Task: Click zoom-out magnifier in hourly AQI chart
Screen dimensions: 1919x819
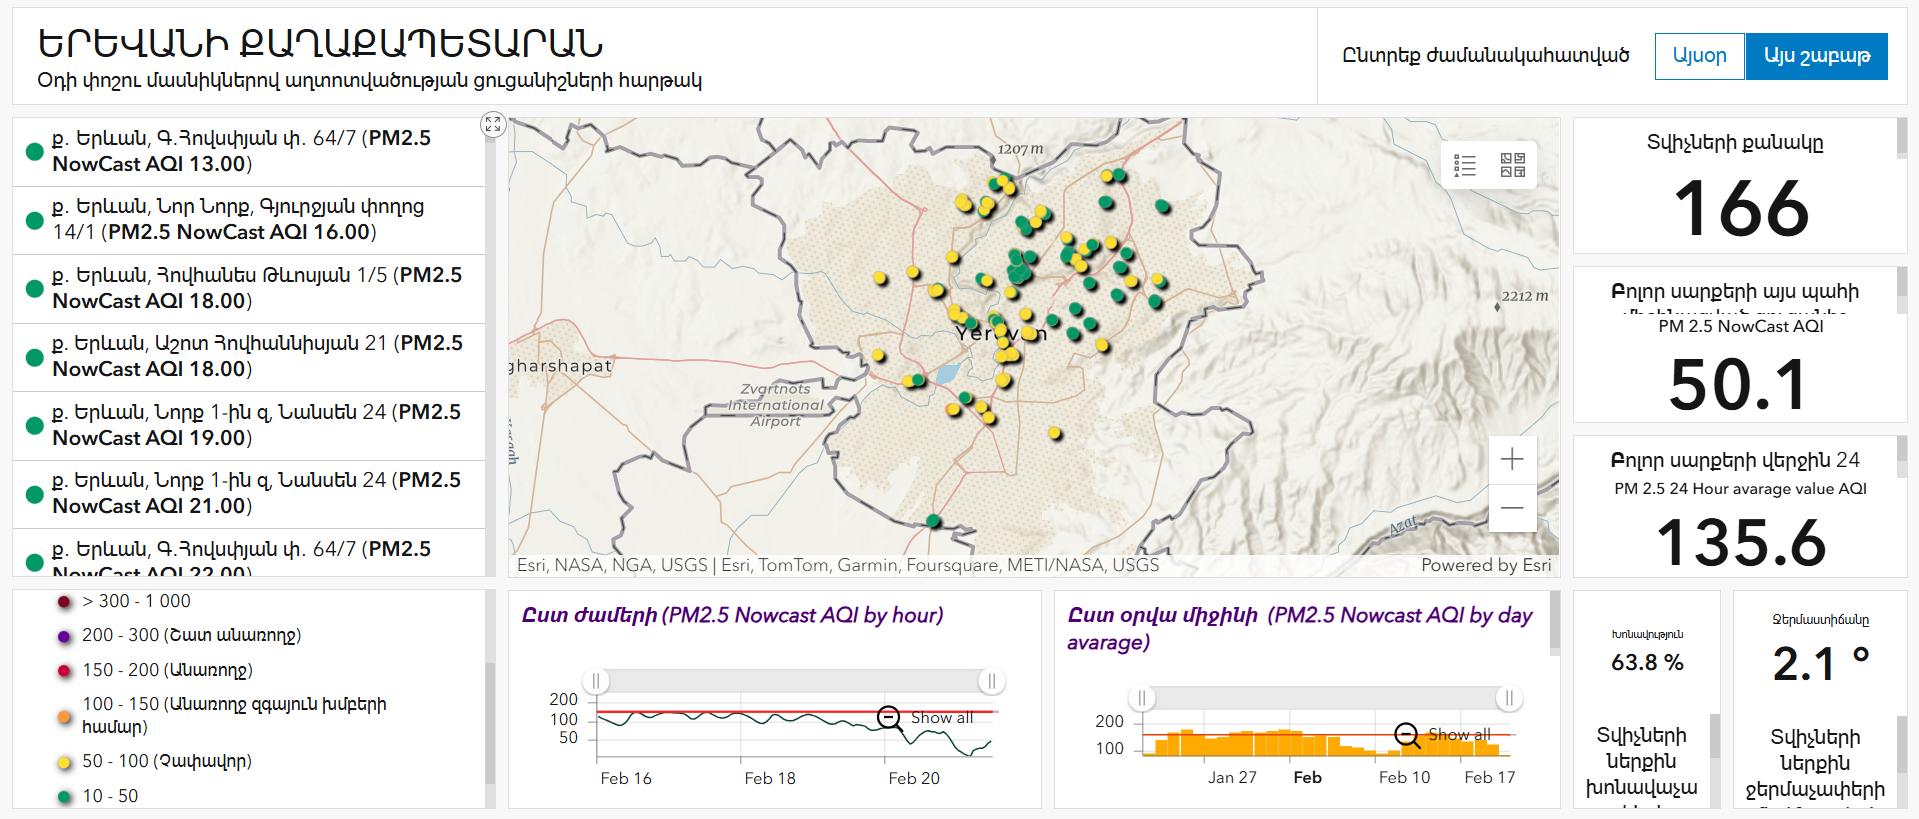Action: (x=889, y=718)
